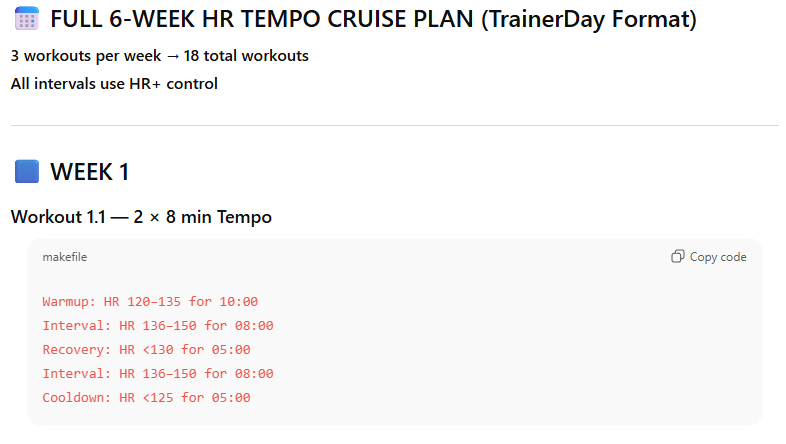Click the 'All intervals use HR+ control' line
The width and height of the screenshot is (786, 444).
coord(114,83)
